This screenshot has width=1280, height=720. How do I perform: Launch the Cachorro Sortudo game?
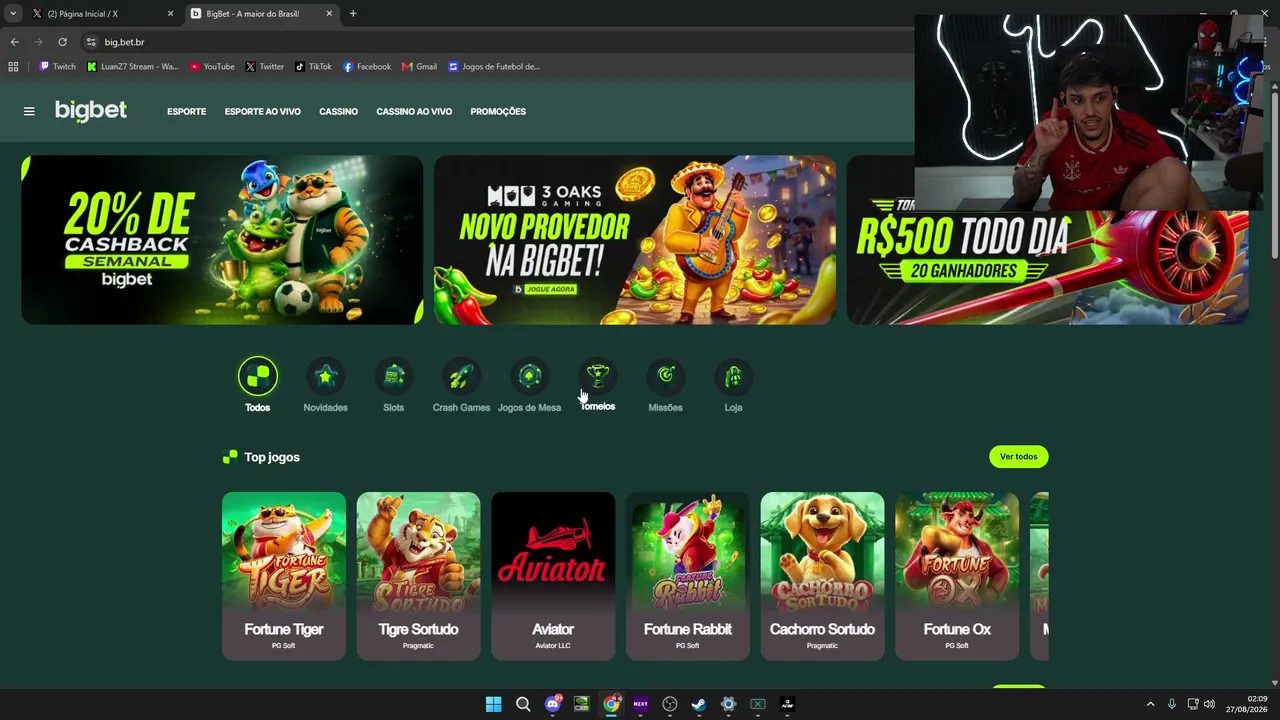(822, 576)
